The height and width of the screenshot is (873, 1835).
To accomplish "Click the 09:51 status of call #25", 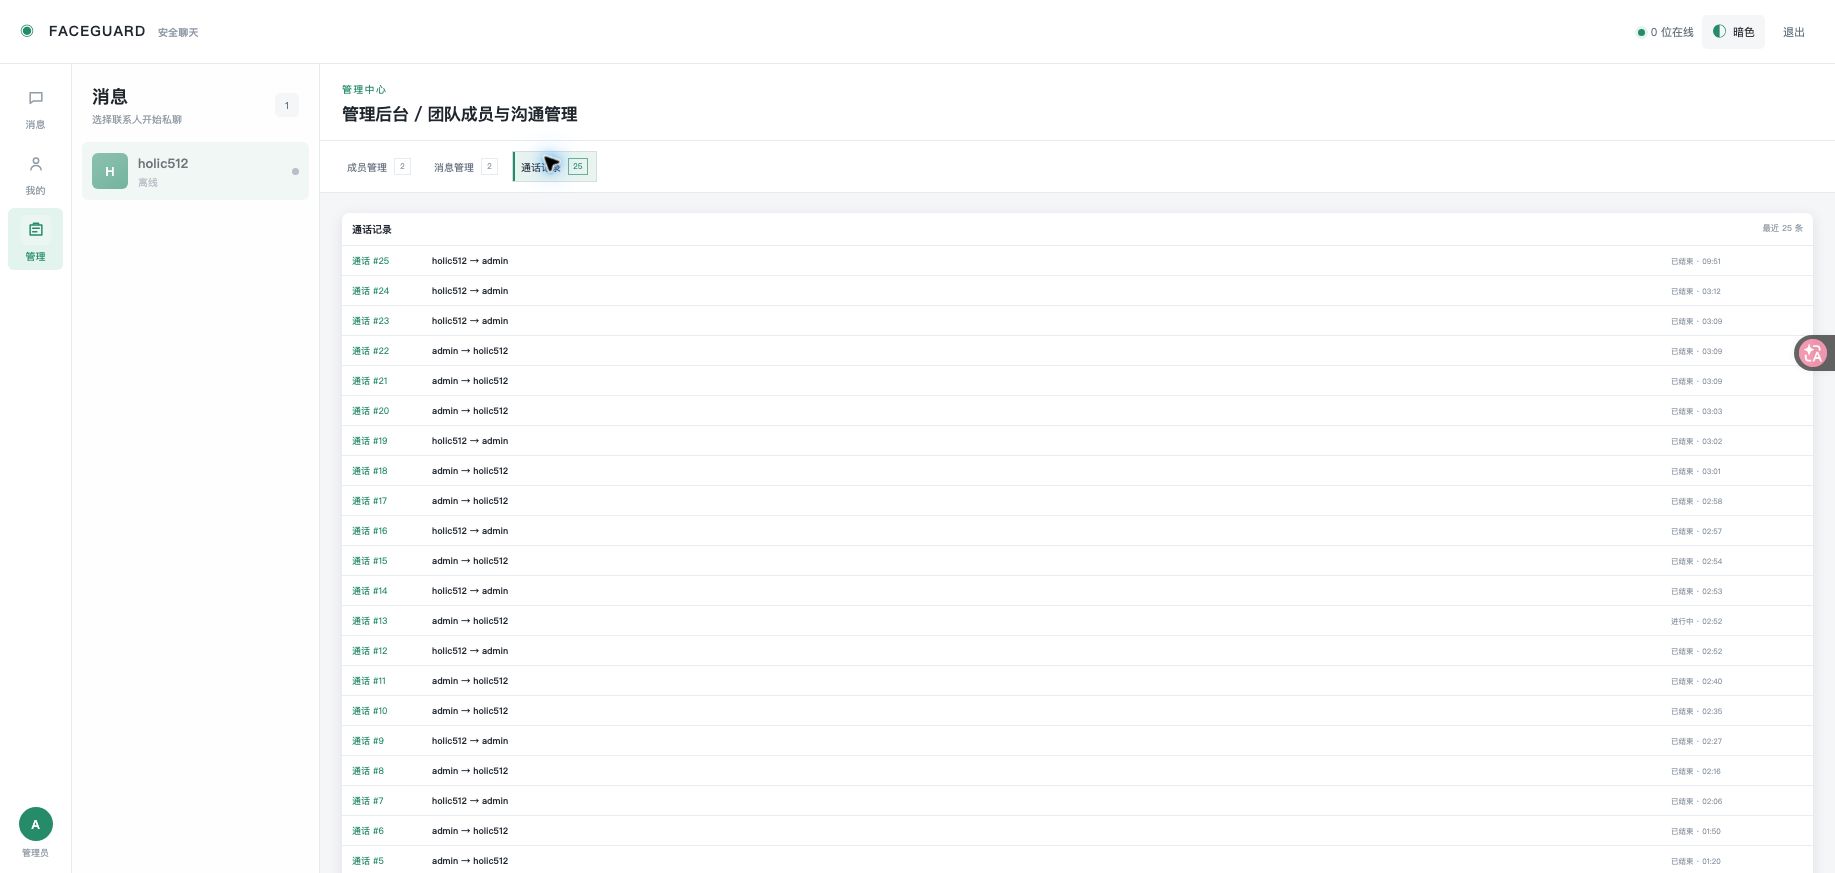I will click(x=1695, y=262).
